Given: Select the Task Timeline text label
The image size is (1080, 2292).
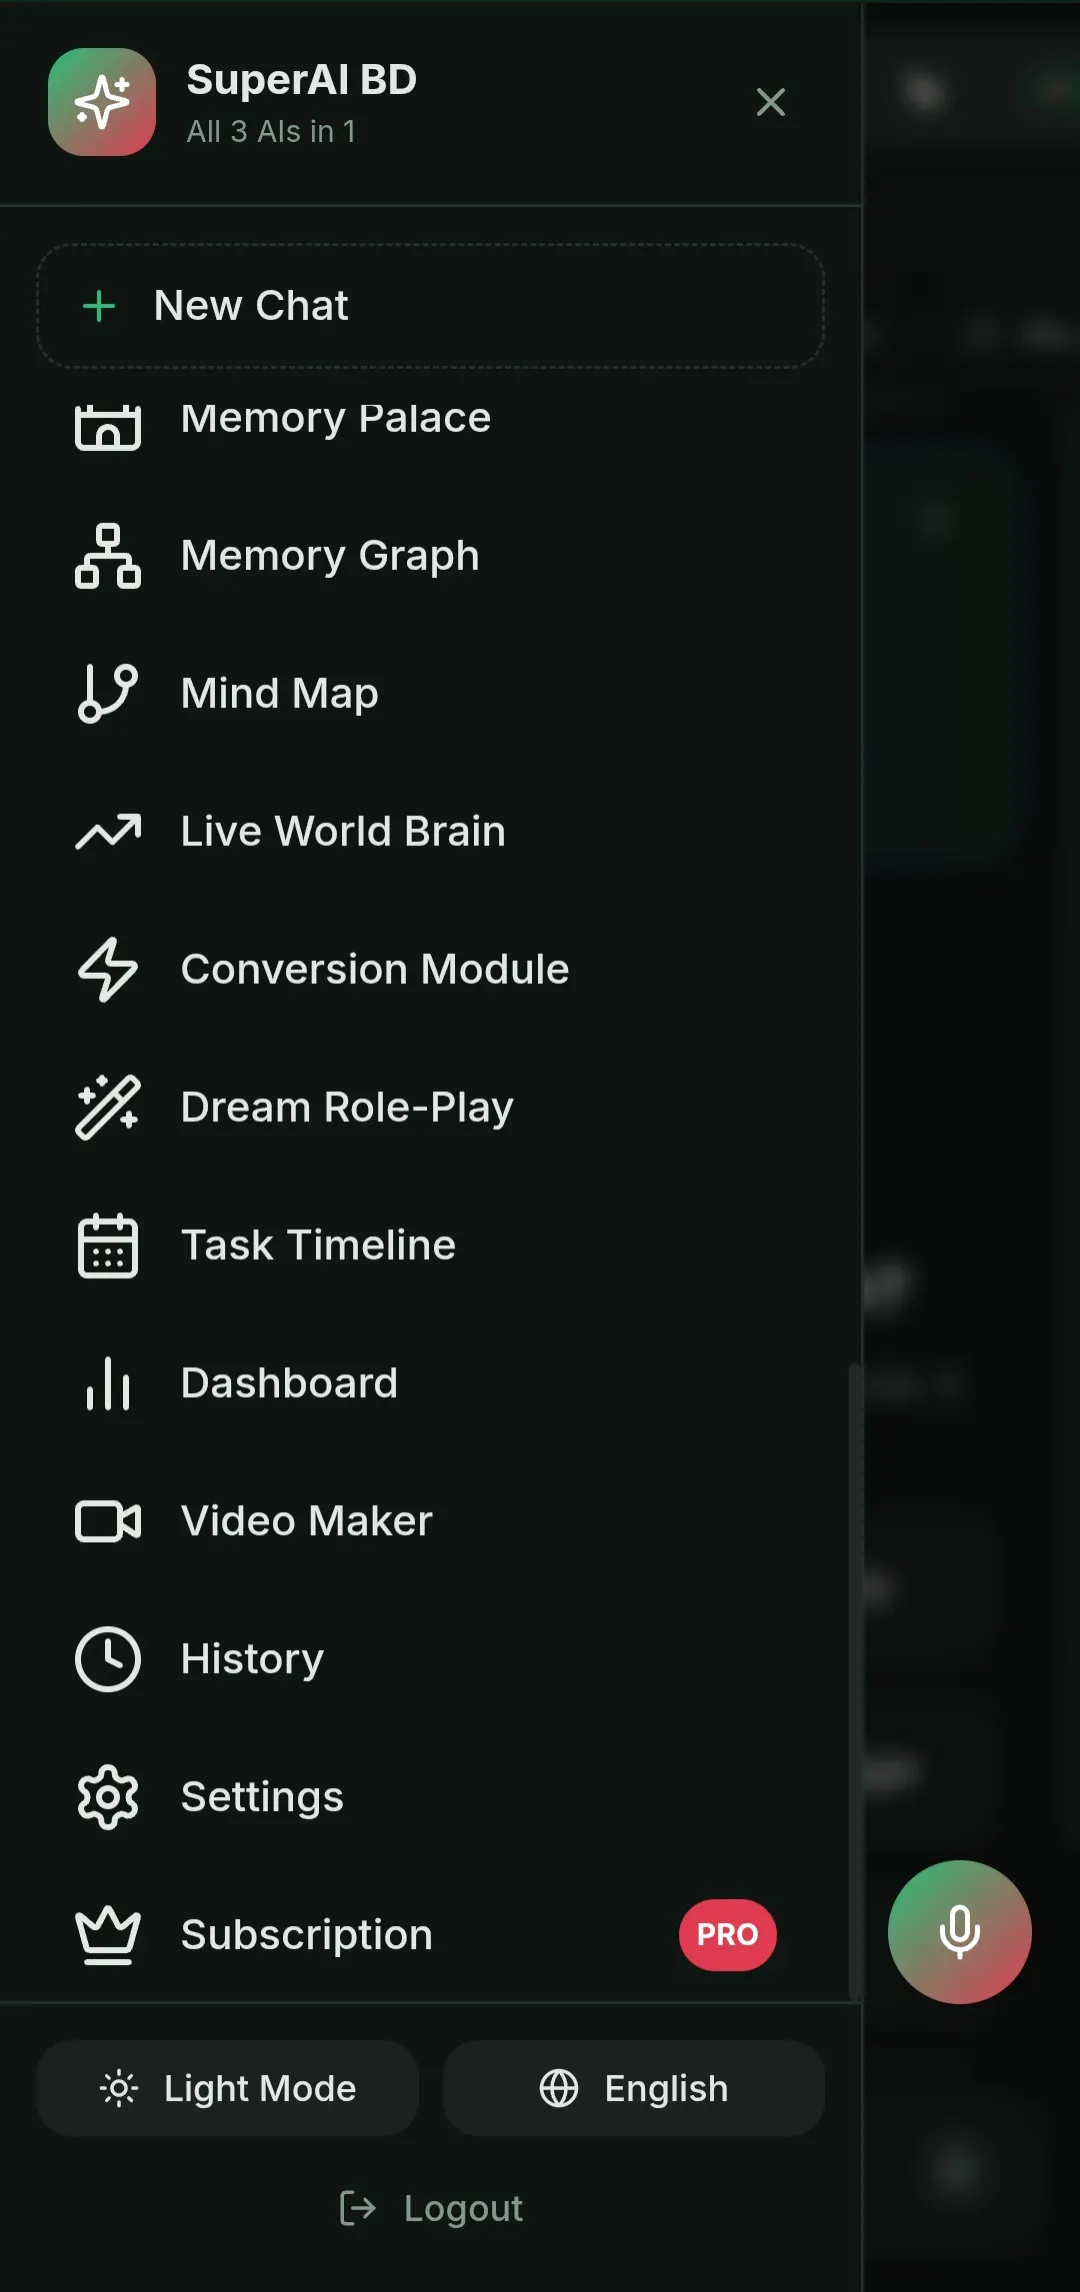Looking at the screenshot, I should coord(318,1246).
